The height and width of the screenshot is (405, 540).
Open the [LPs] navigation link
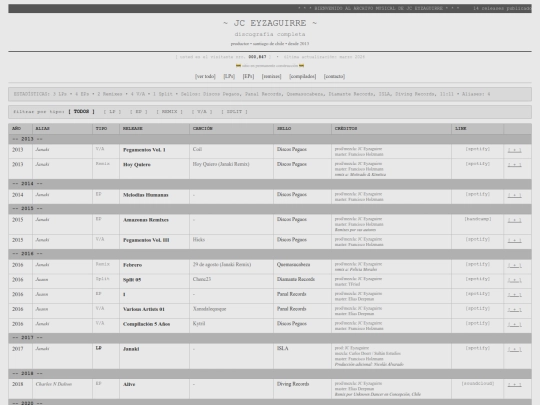tap(229, 76)
